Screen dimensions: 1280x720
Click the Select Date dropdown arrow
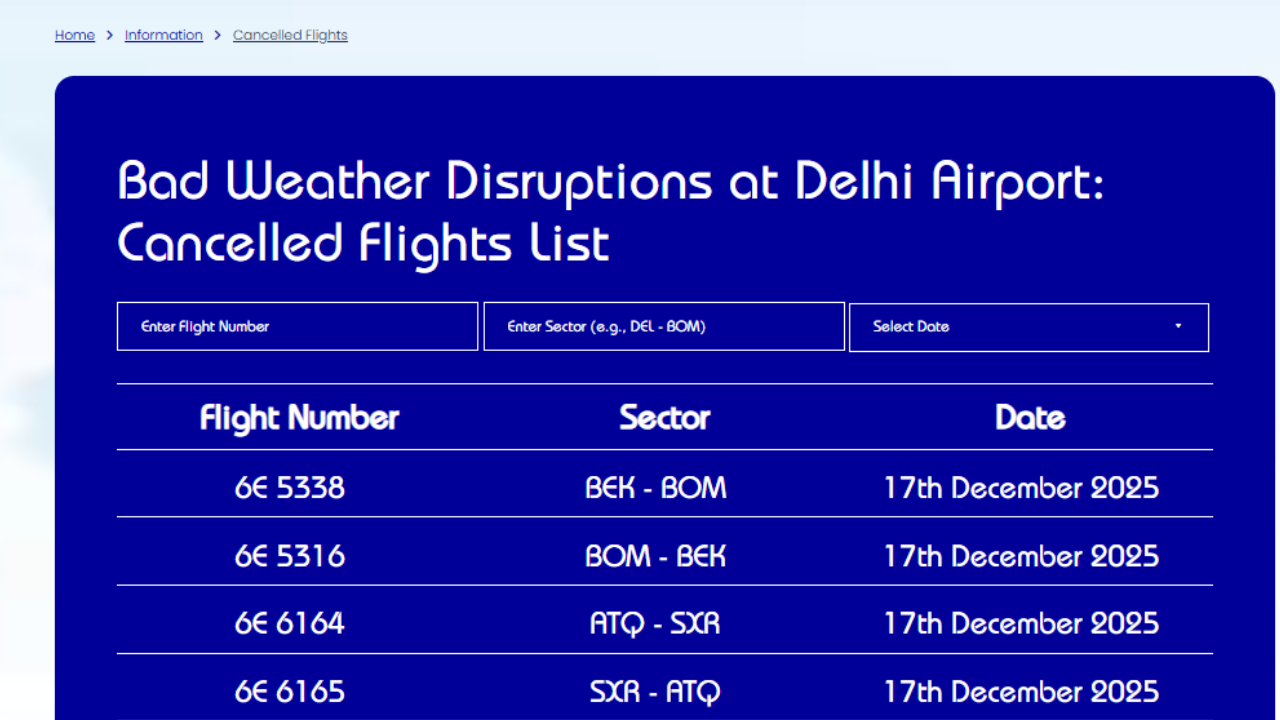[x=1178, y=327]
